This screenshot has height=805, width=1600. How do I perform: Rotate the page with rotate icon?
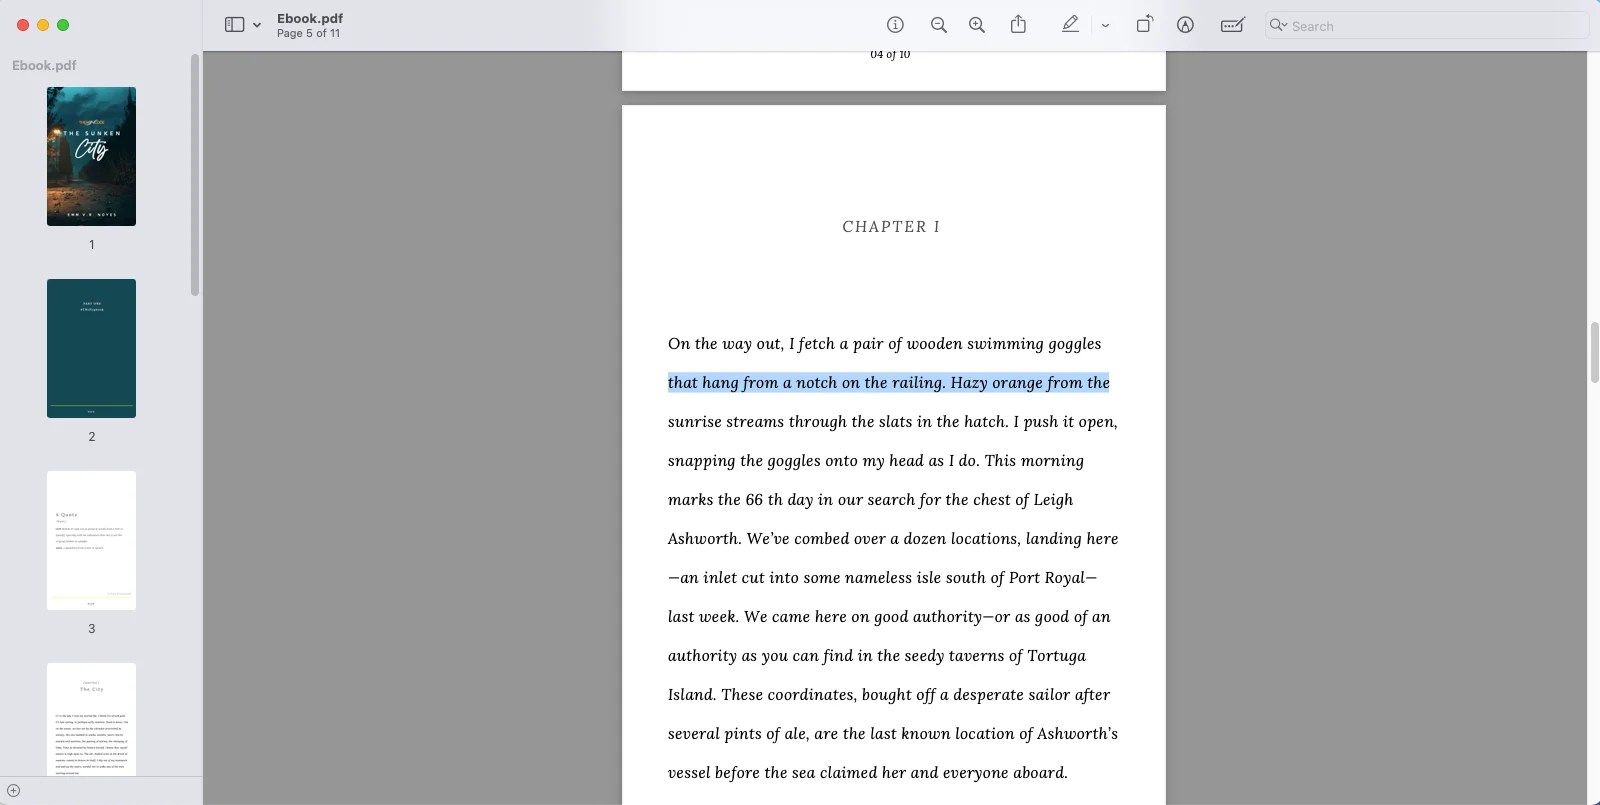click(x=1144, y=25)
